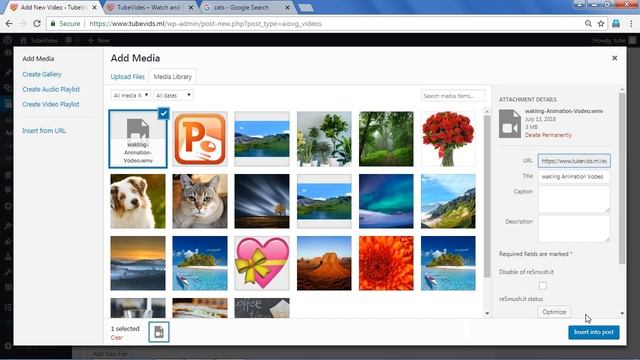
Task: Click the attachment URL field
Action: (x=574, y=161)
